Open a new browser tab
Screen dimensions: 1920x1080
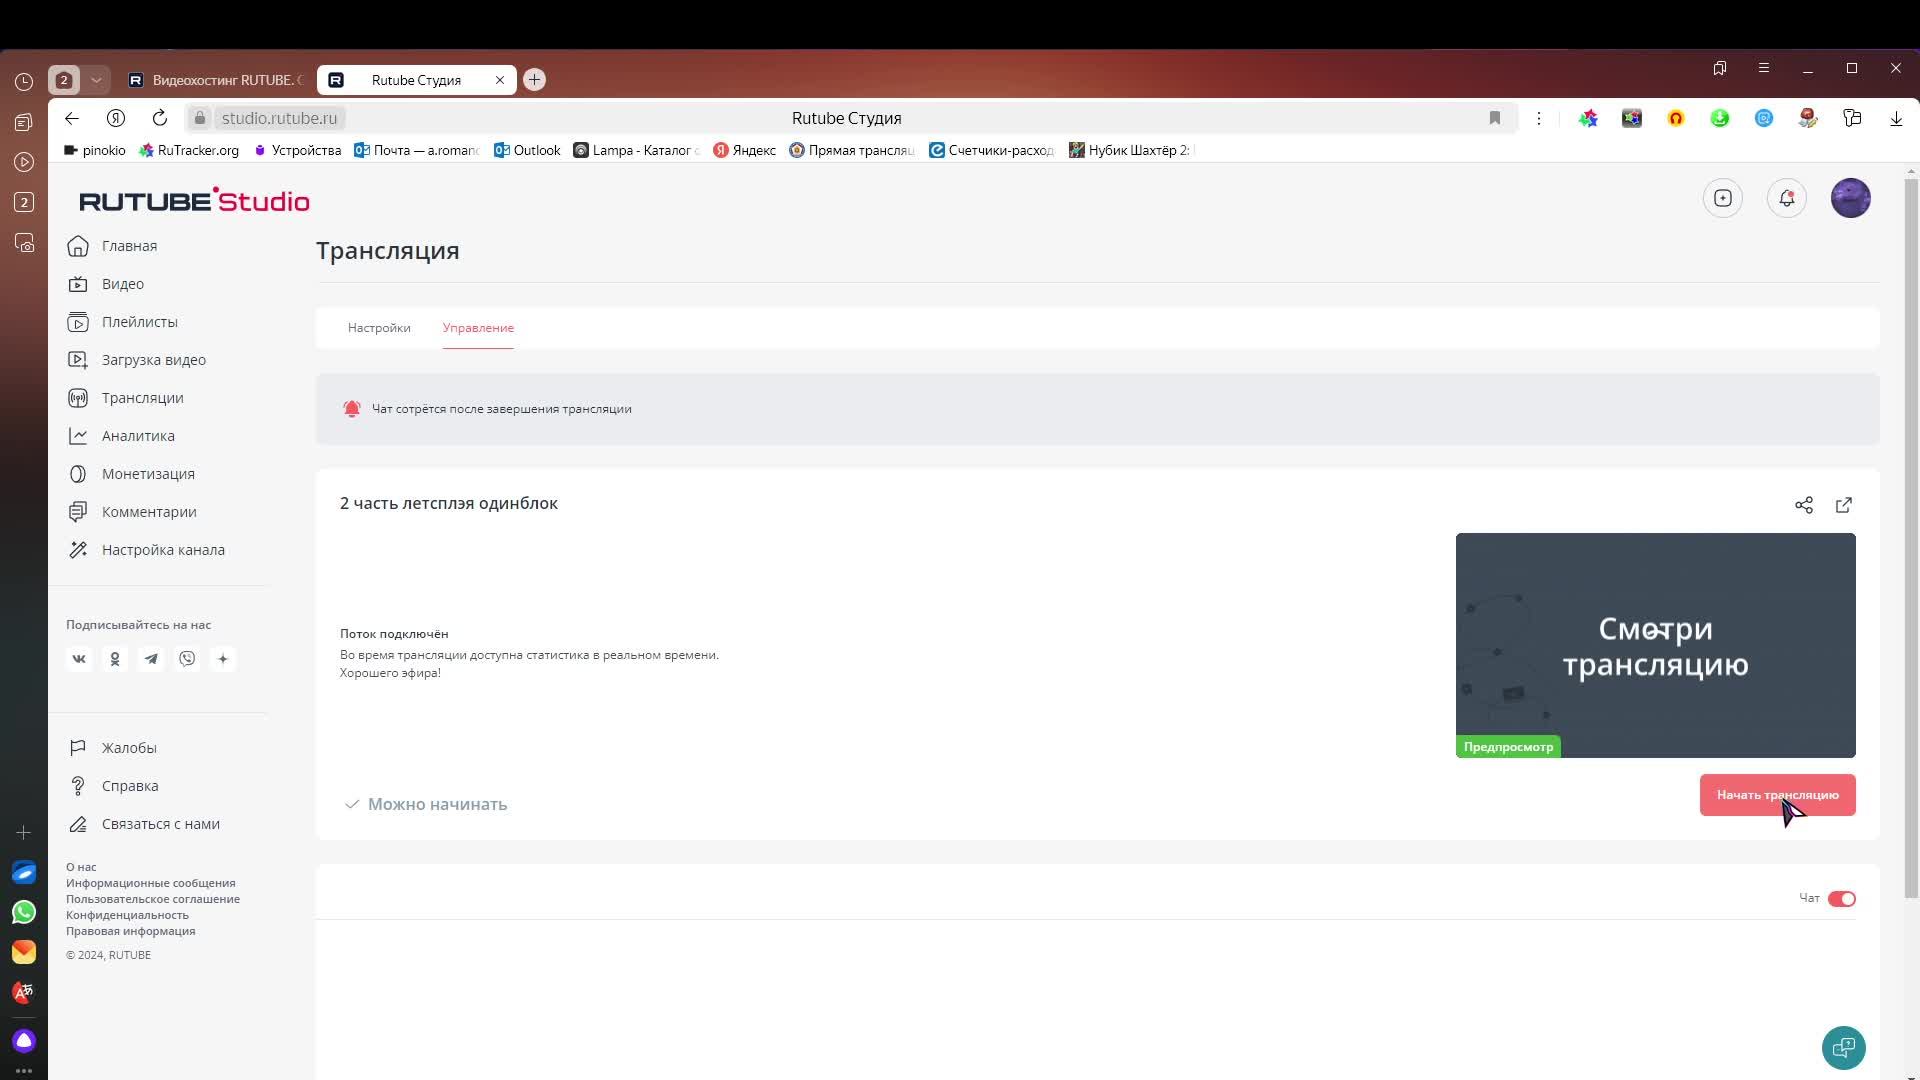click(x=535, y=80)
